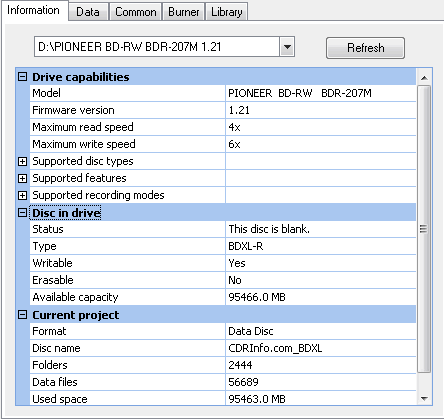Click the Writable value Yes
This screenshot has height=419, width=444.
tap(237, 263)
